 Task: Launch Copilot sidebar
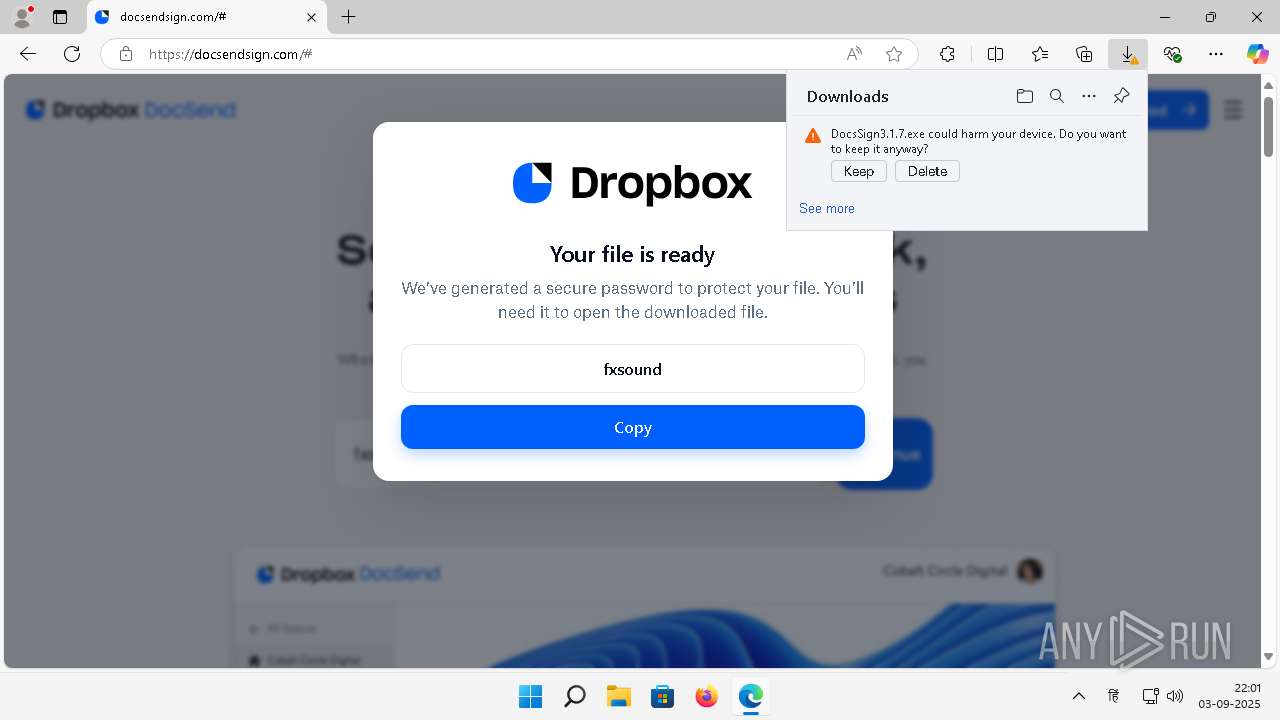(x=1258, y=54)
